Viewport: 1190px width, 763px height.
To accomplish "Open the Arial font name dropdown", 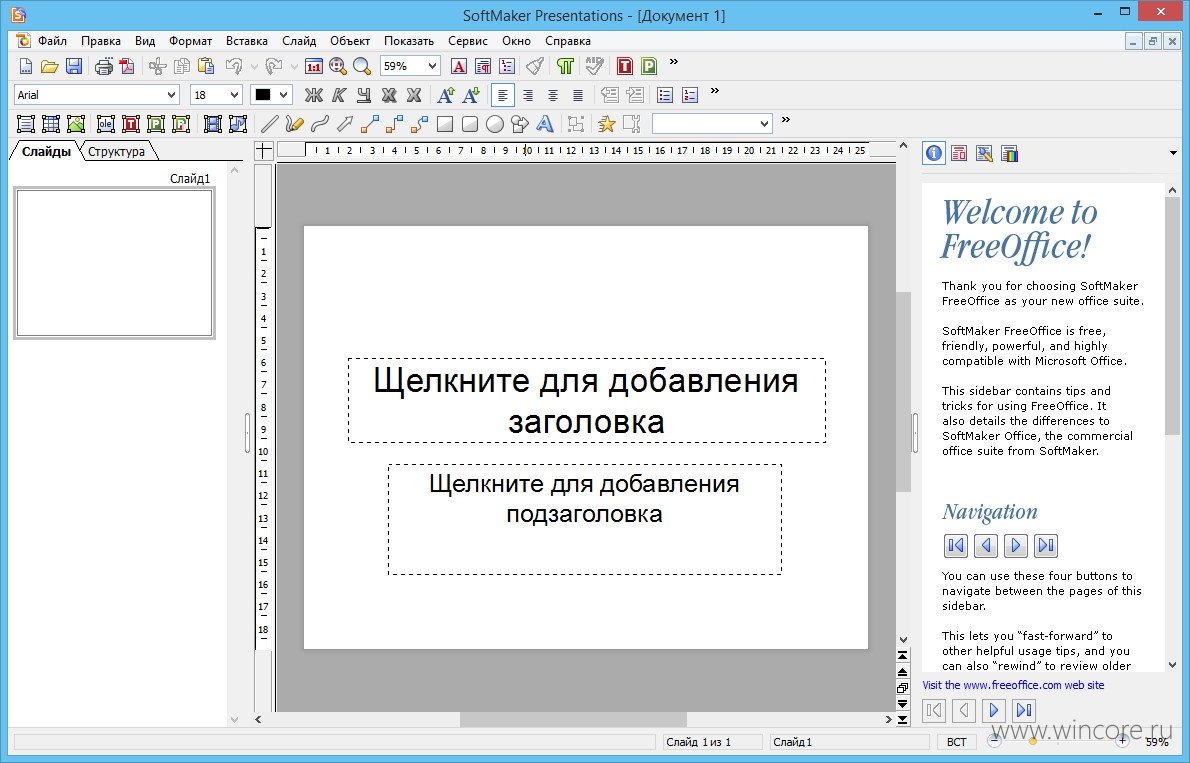I will tap(171, 95).
